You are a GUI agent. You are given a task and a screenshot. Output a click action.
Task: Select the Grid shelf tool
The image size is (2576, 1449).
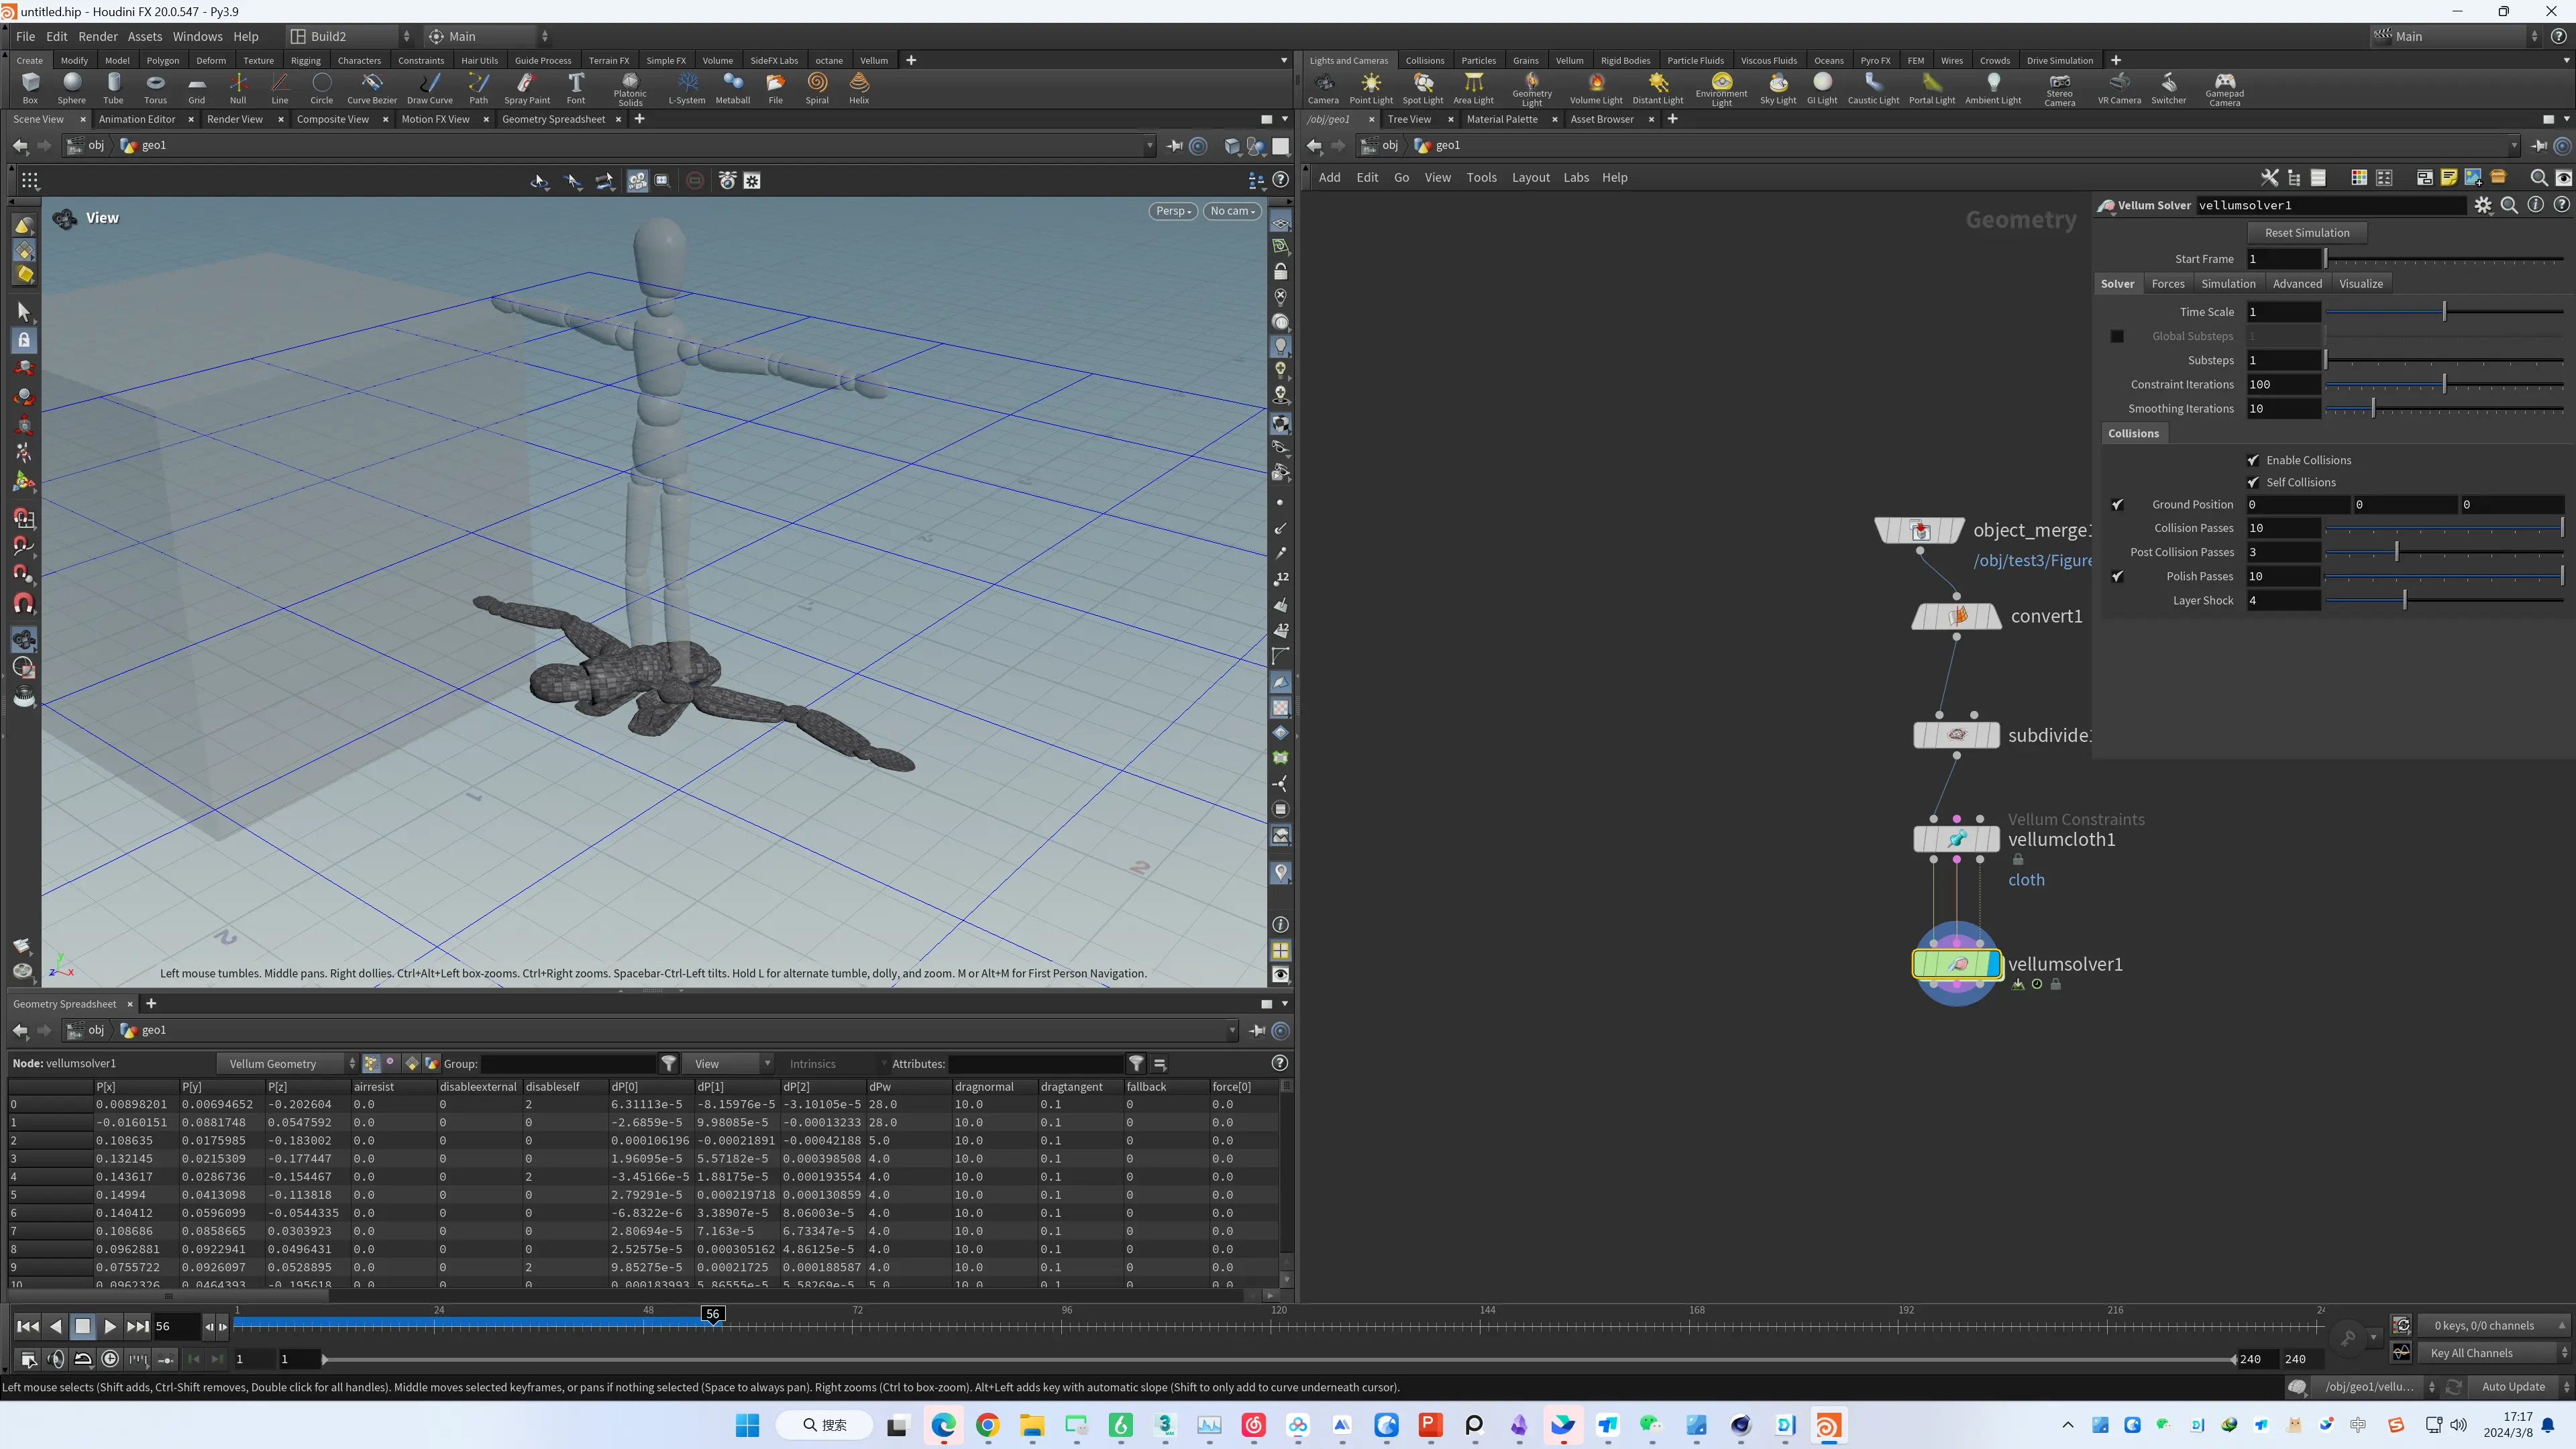(x=197, y=88)
